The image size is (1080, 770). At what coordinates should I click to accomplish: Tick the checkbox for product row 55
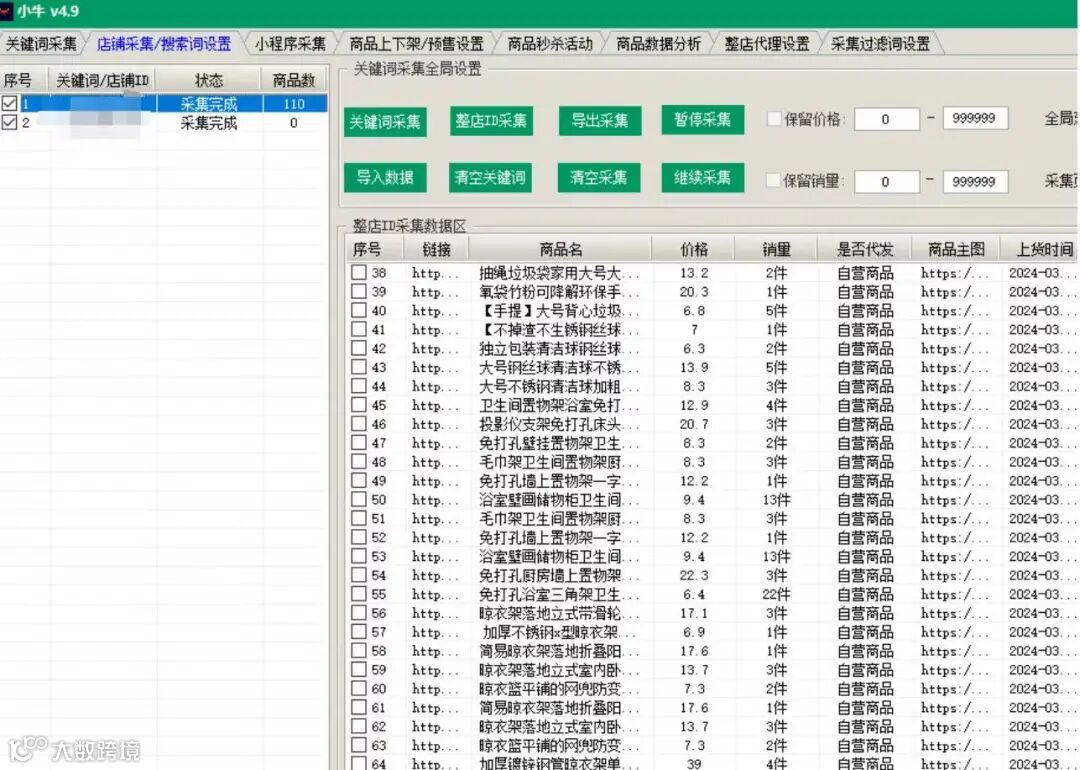coord(359,594)
